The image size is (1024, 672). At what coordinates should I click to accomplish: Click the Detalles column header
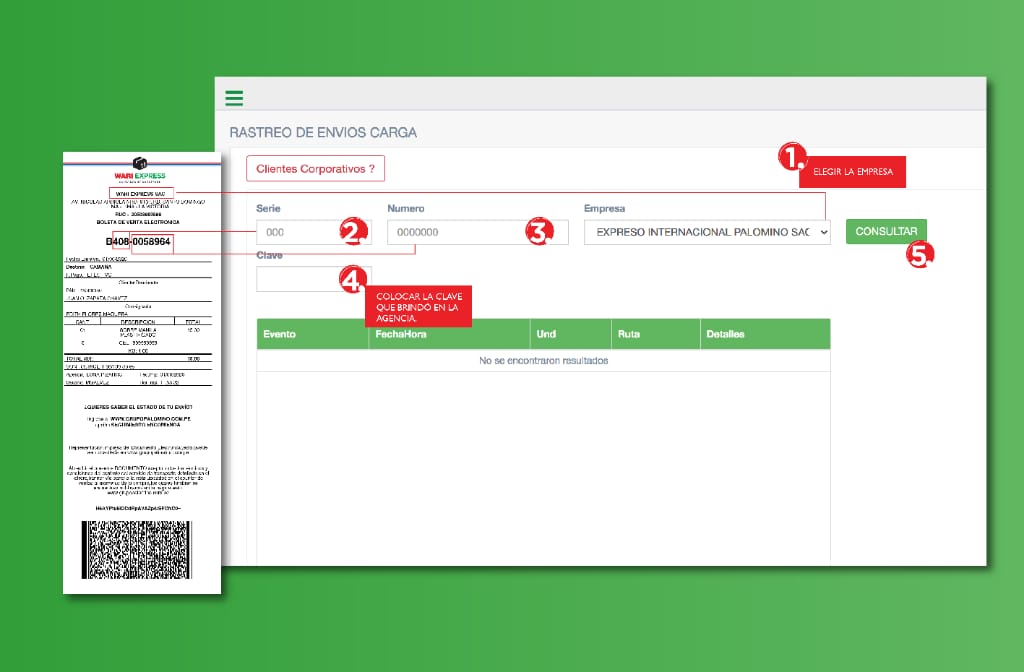(x=724, y=334)
